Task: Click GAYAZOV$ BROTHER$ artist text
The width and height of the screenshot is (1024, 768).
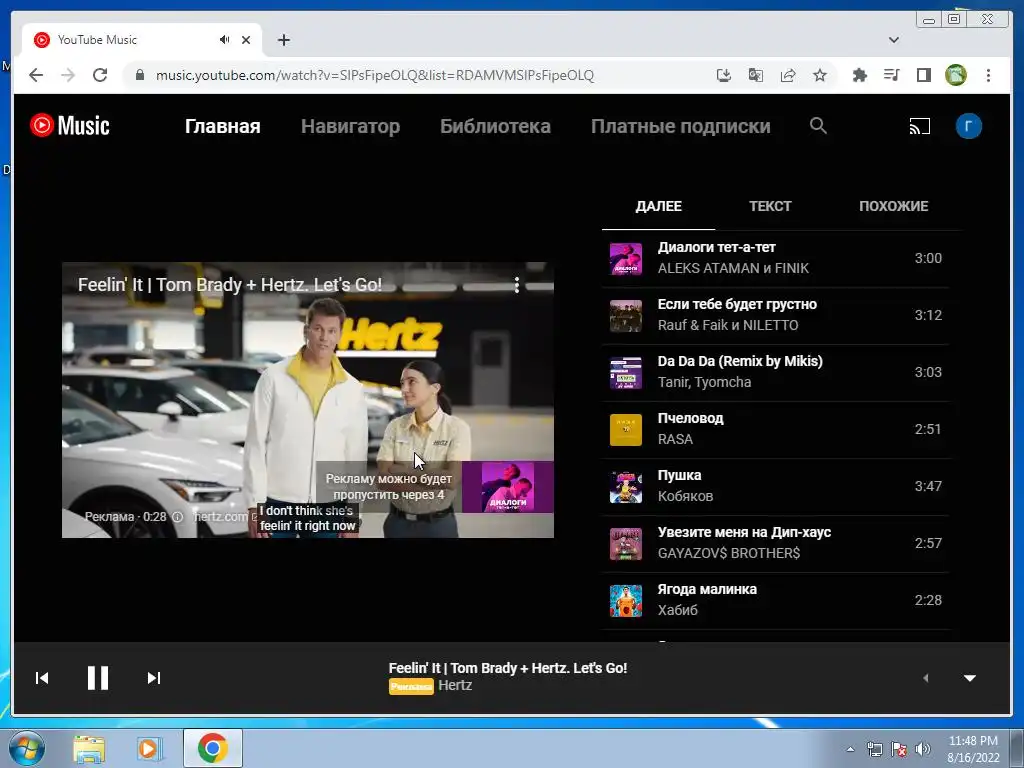Action: (729, 553)
